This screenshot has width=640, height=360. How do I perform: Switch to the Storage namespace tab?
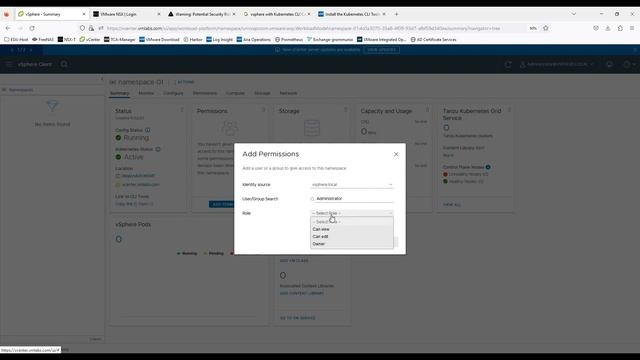[262, 93]
